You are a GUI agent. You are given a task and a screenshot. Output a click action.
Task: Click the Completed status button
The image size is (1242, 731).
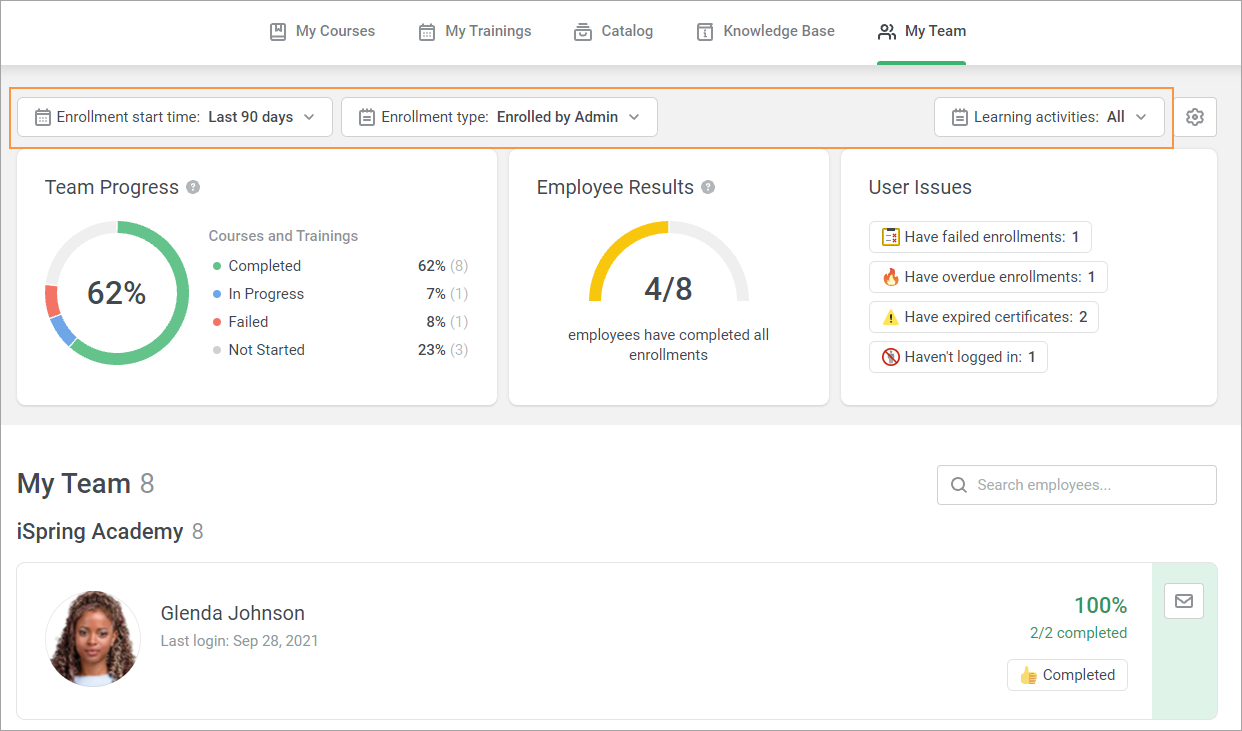[1067, 675]
